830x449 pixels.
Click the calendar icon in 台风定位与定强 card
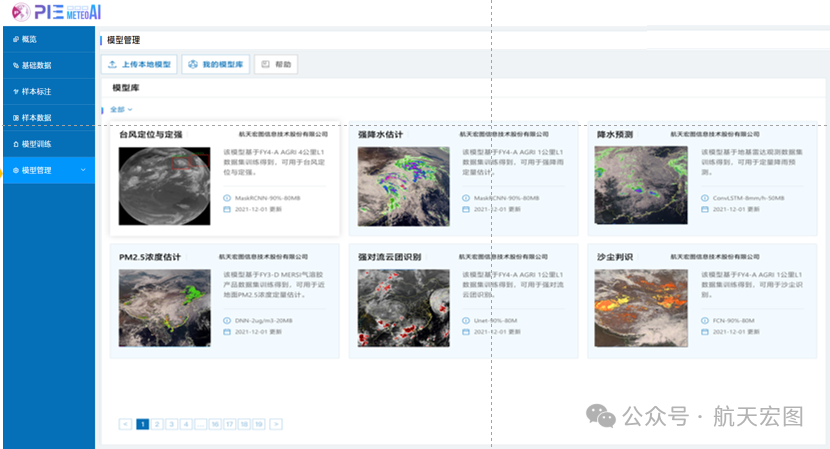(x=227, y=210)
